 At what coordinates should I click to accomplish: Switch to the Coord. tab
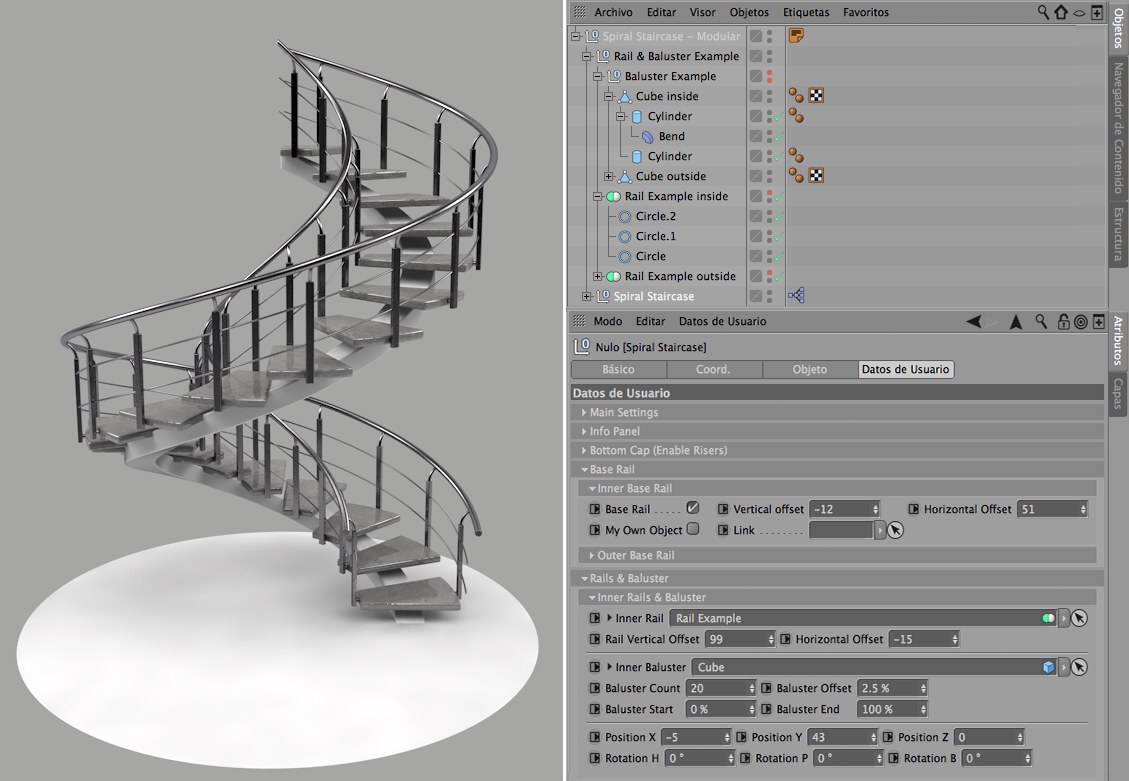pyautogui.click(x=713, y=369)
